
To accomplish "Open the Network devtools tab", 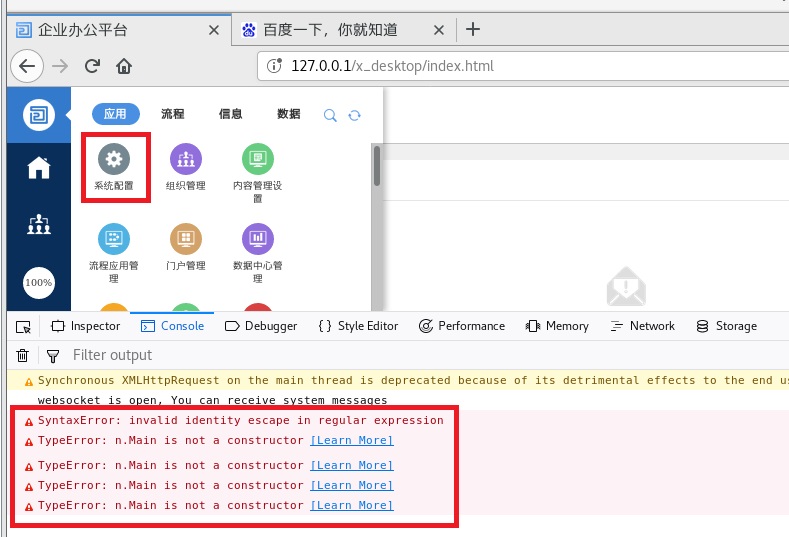I will (x=642, y=326).
